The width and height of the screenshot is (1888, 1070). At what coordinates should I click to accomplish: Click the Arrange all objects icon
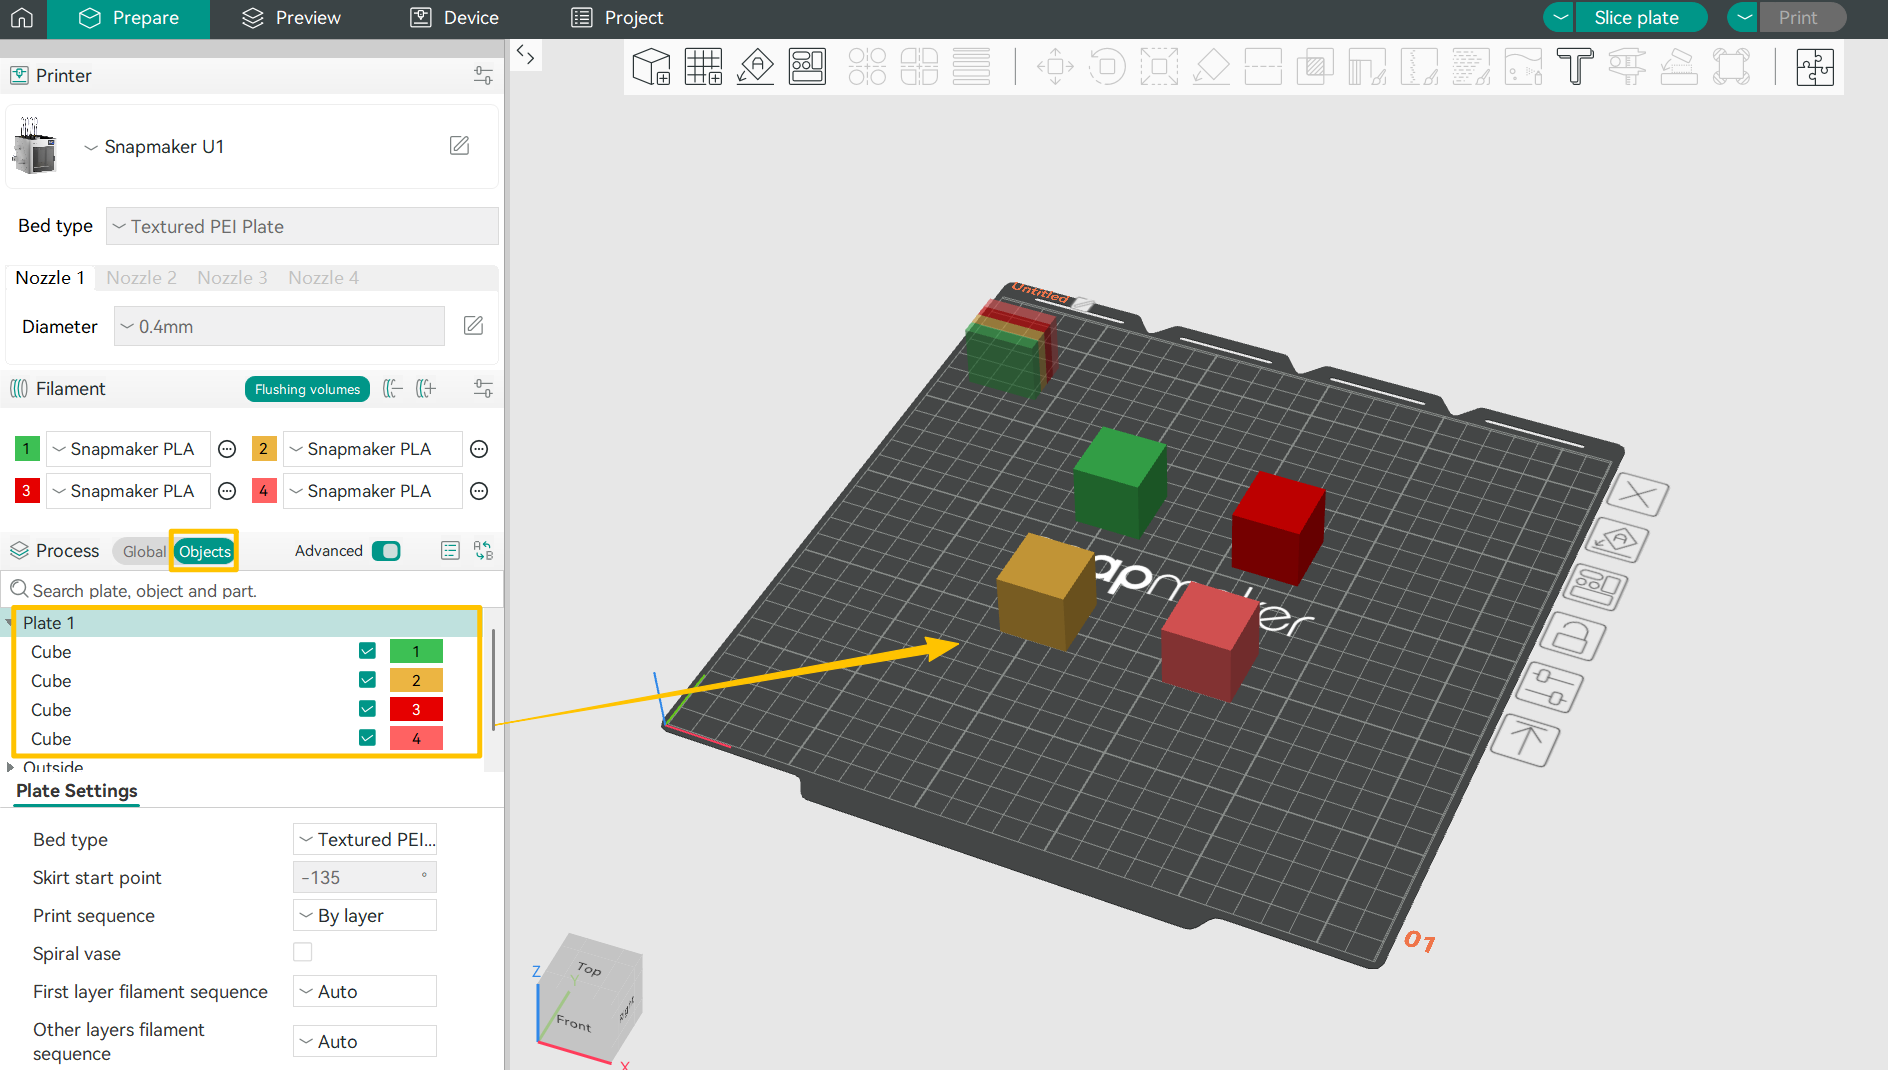click(x=807, y=67)
